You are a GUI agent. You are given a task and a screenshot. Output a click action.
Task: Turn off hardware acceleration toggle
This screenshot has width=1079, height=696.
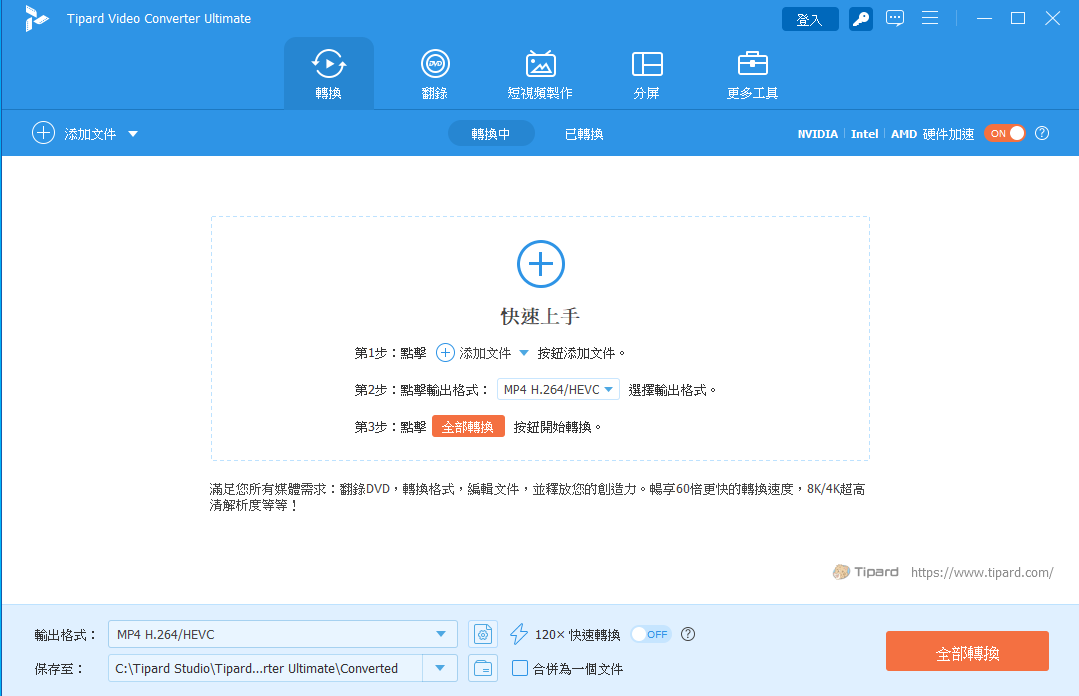click(x=1004, y=133)
